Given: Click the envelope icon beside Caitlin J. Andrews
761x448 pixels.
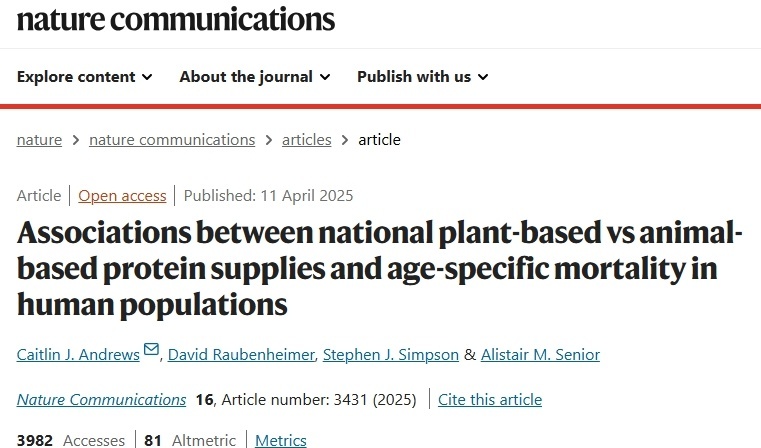Looking at the screenshot, I should (x=151, y=349).
